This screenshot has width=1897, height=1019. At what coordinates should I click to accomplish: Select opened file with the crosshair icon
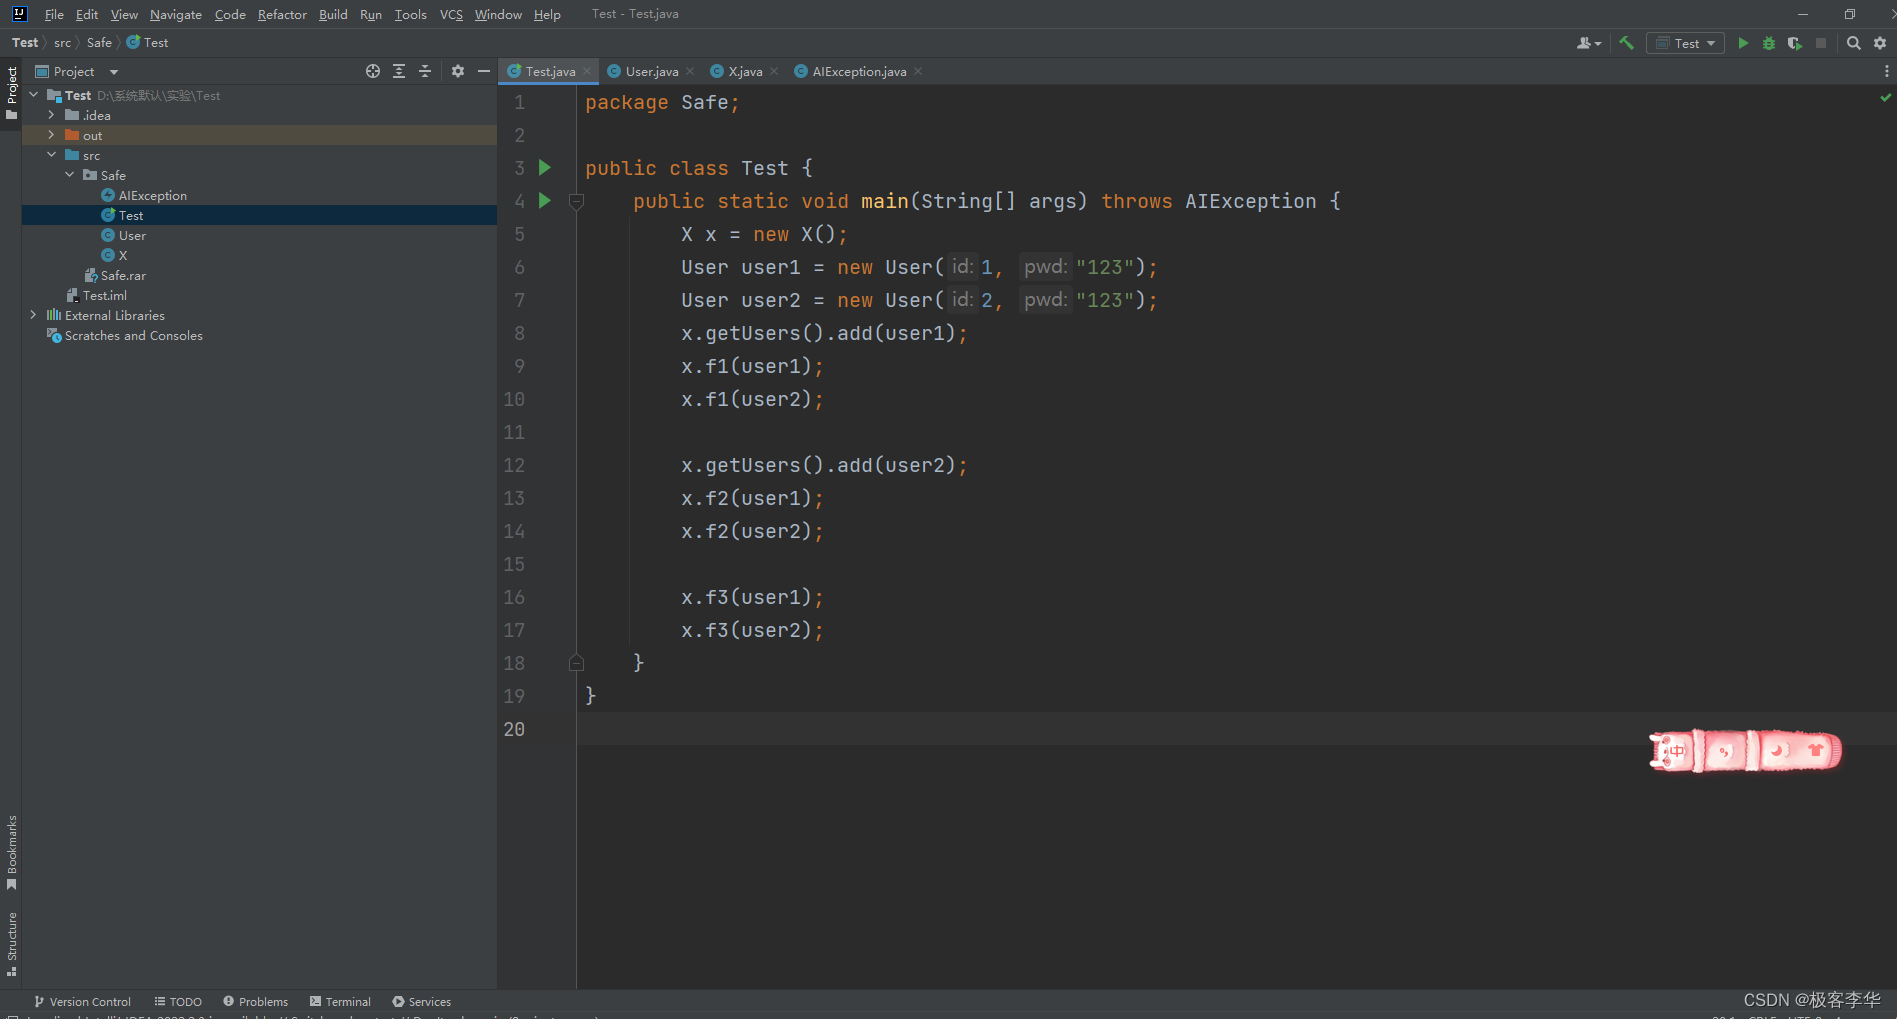tap(373, 71)
